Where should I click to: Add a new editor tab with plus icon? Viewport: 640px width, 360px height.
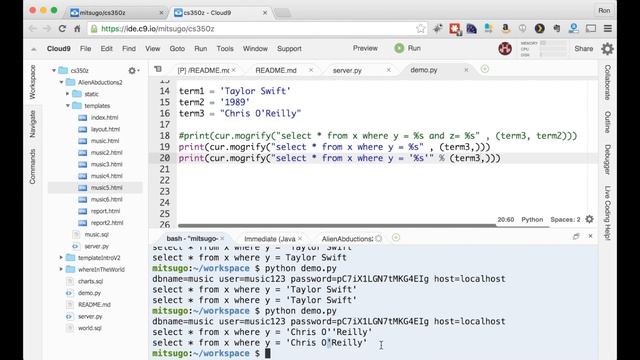pos(484,69)
